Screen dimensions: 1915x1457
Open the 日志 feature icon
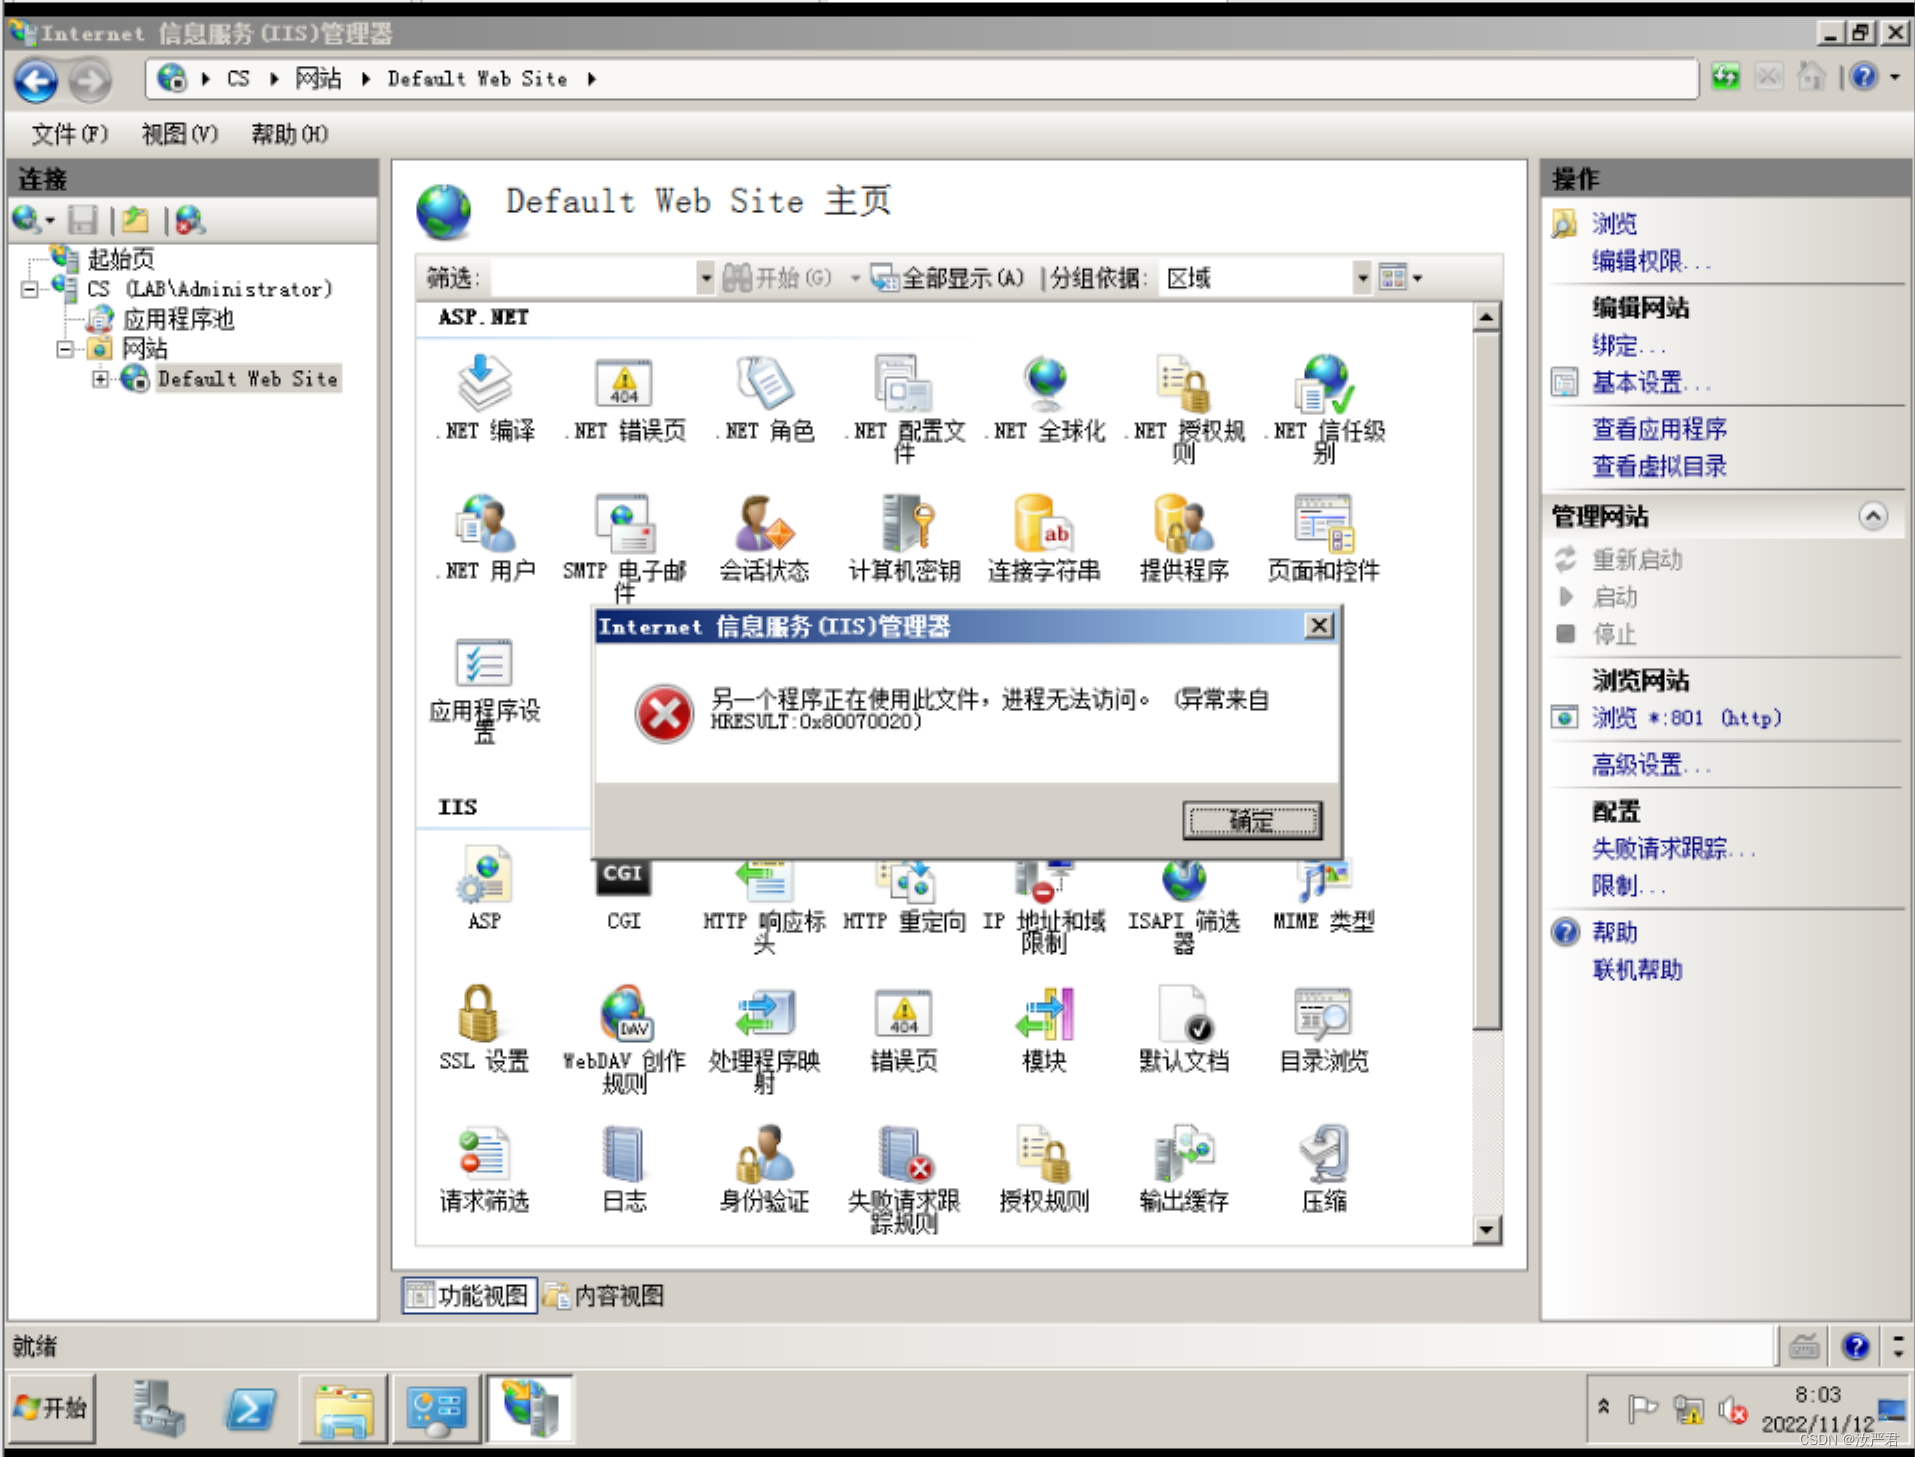click(624, 1154)
